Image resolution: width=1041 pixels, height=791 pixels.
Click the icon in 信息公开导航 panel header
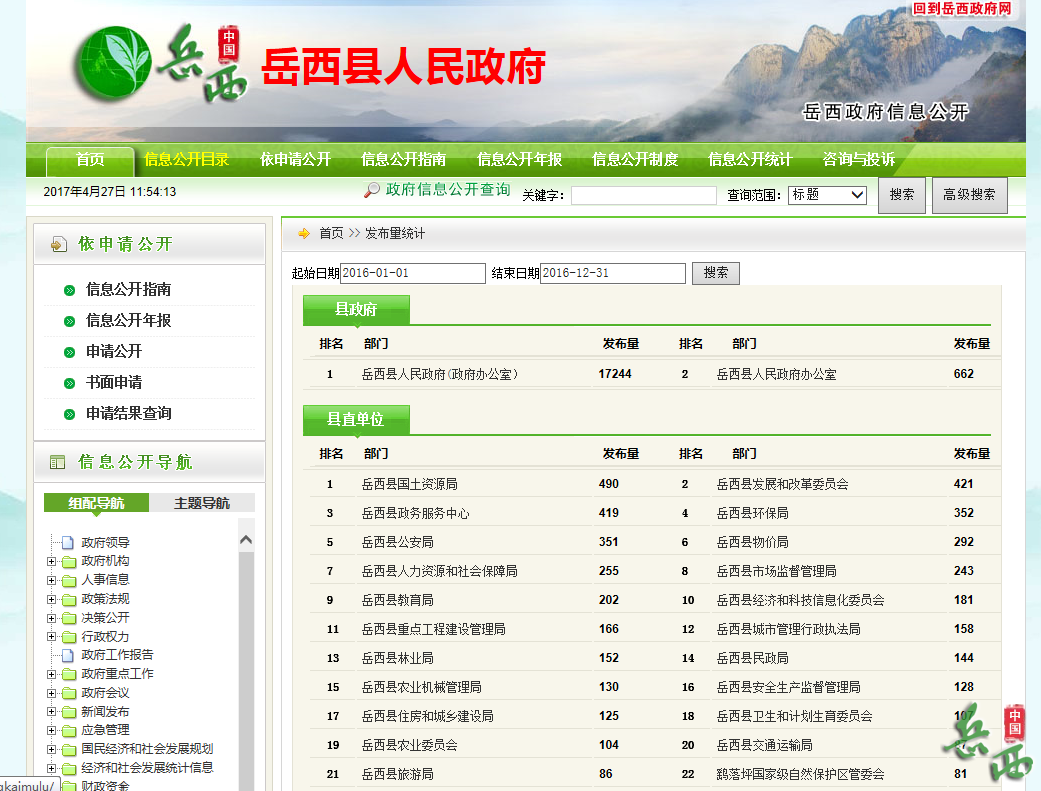[58, 462]
